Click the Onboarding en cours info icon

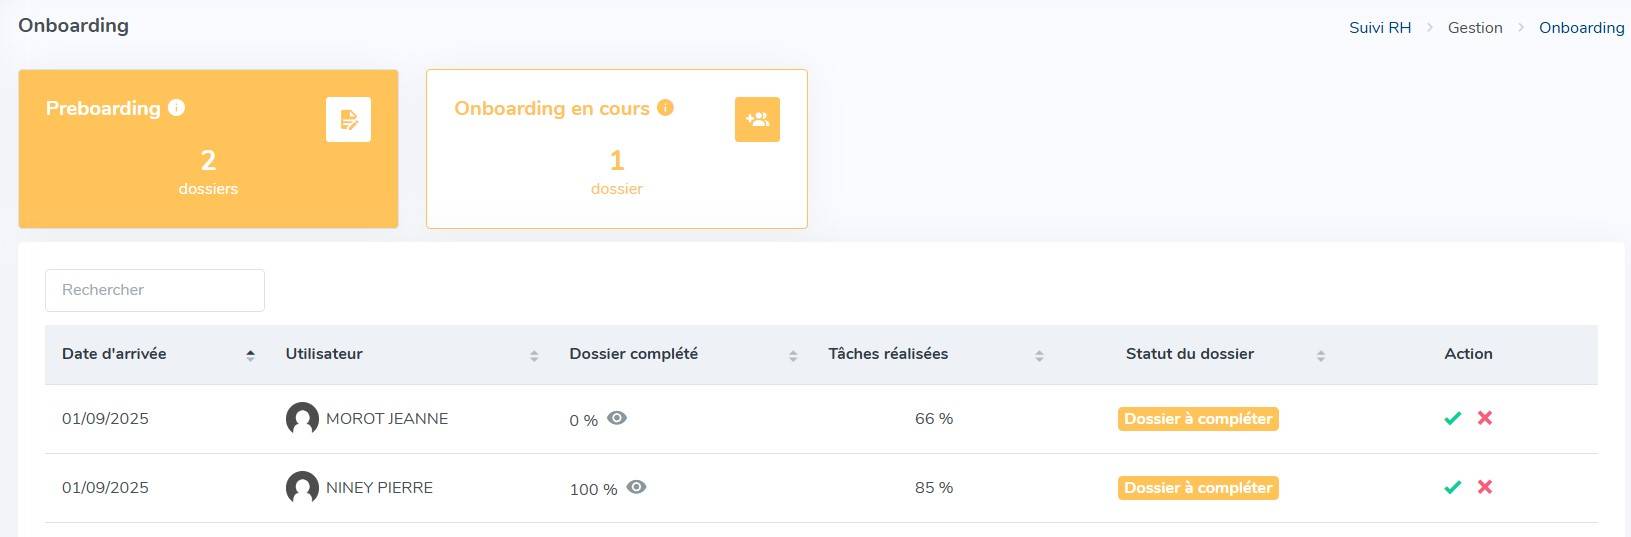(665, 108)
